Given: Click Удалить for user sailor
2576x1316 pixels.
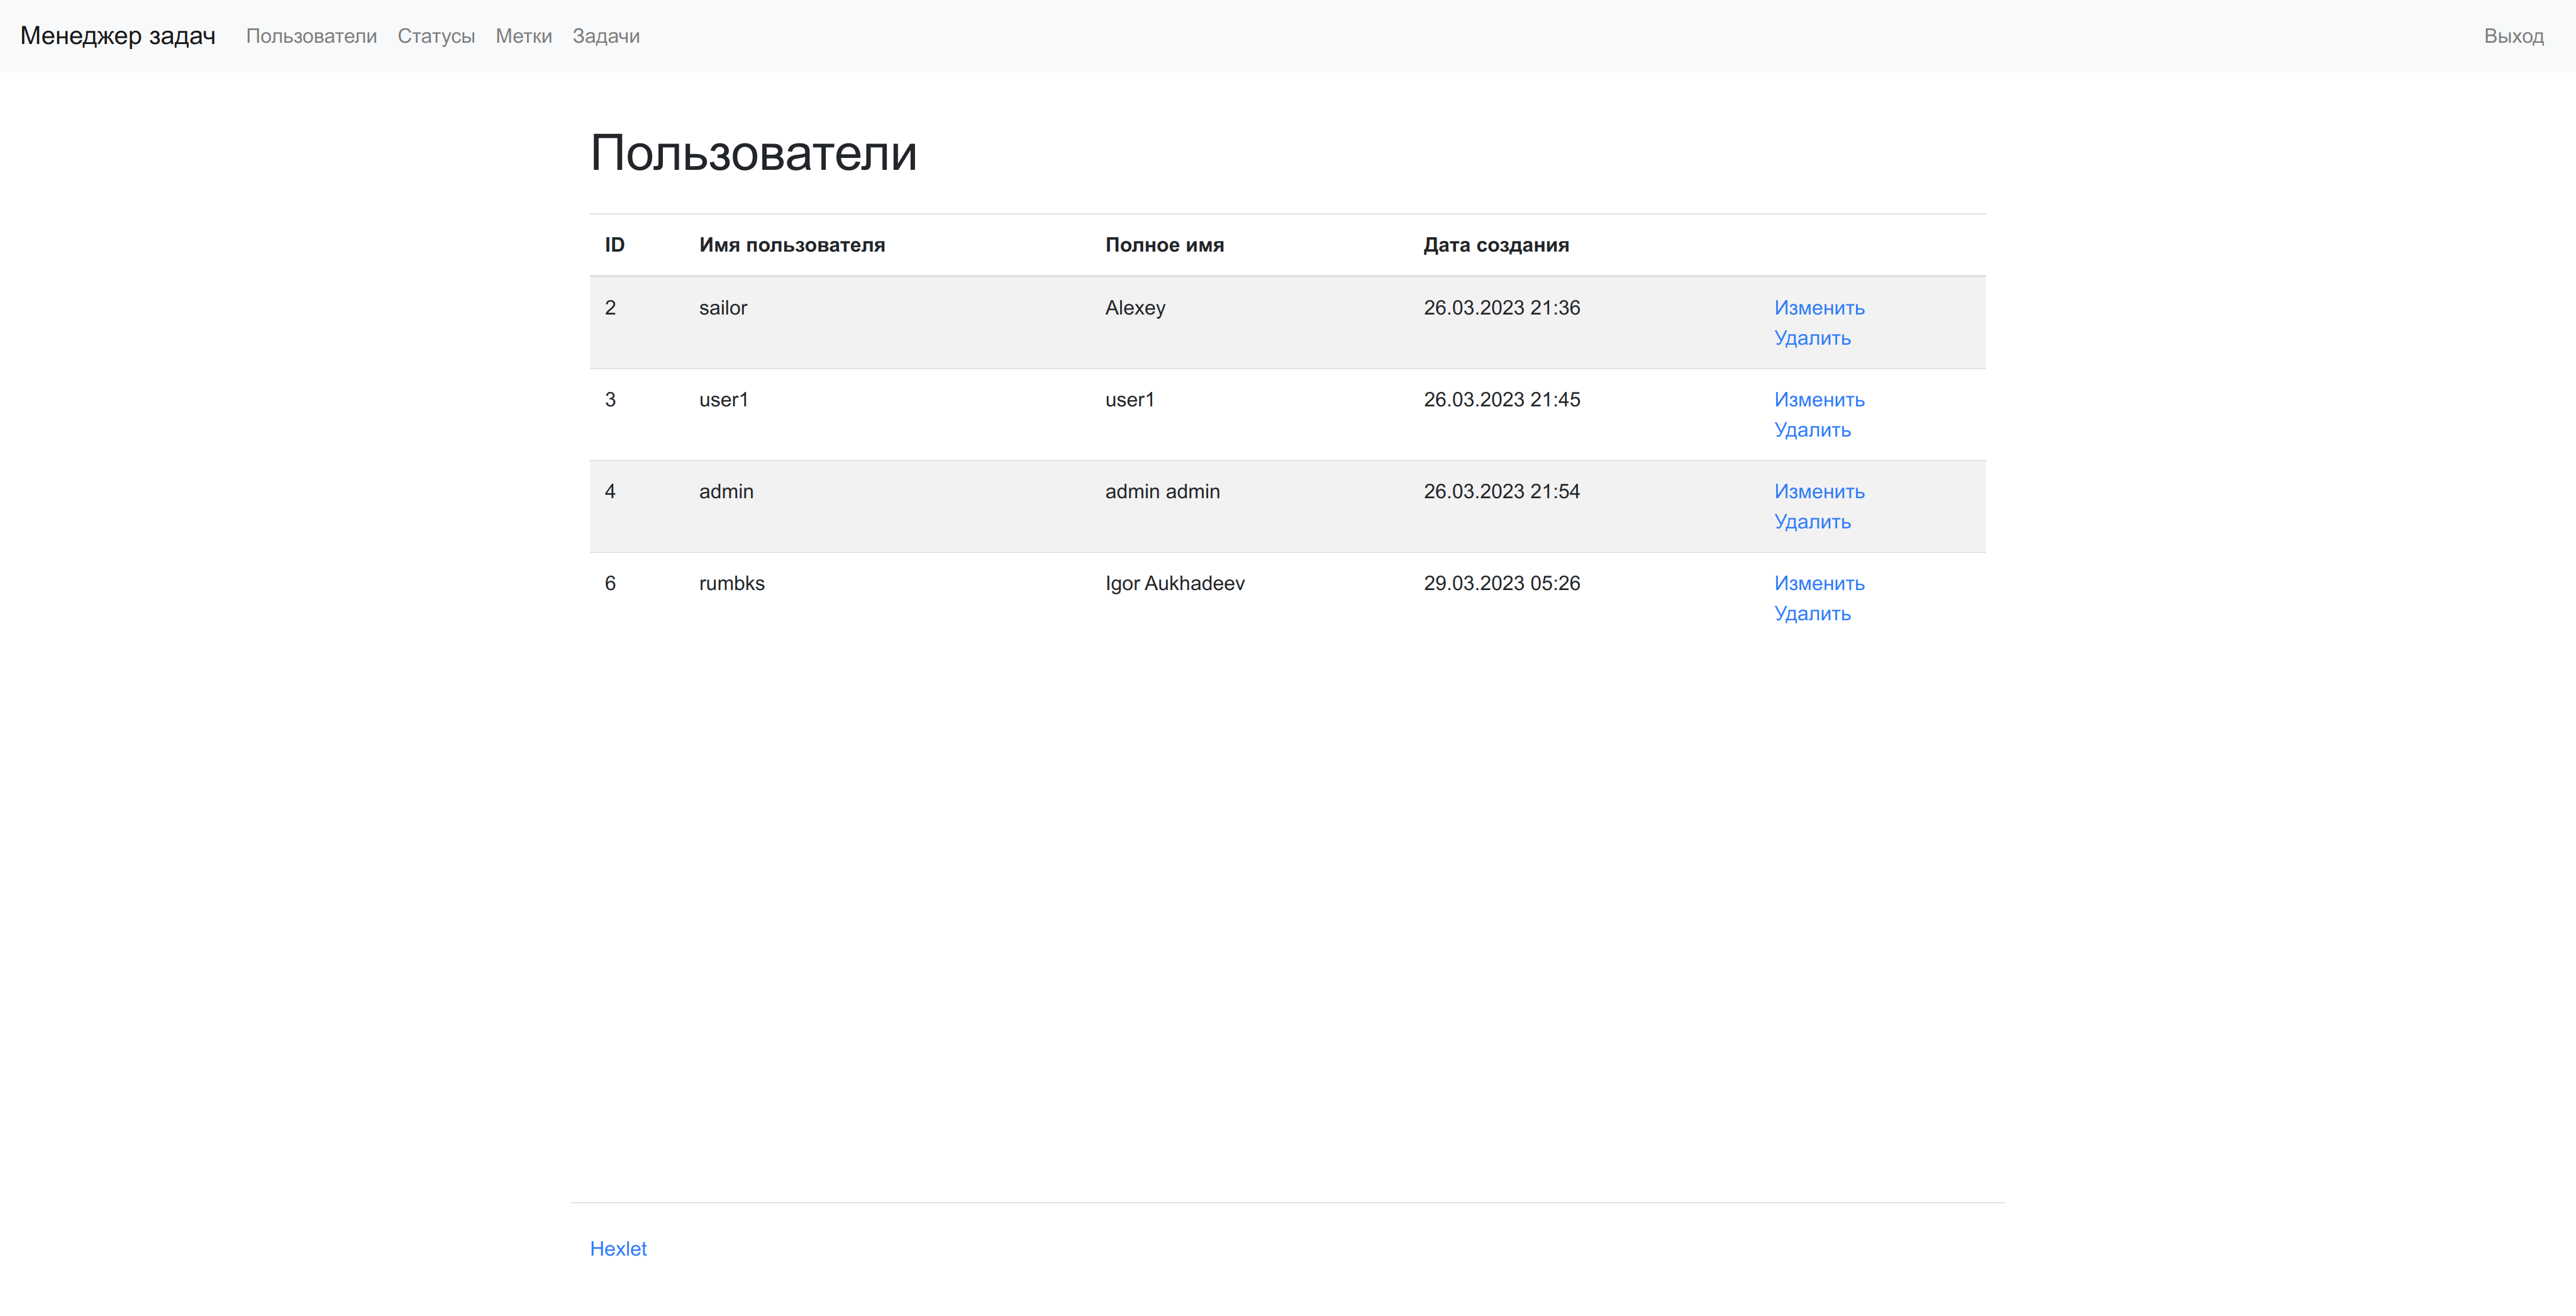Looking at the screenshot, I should [x=1811, y=338].
